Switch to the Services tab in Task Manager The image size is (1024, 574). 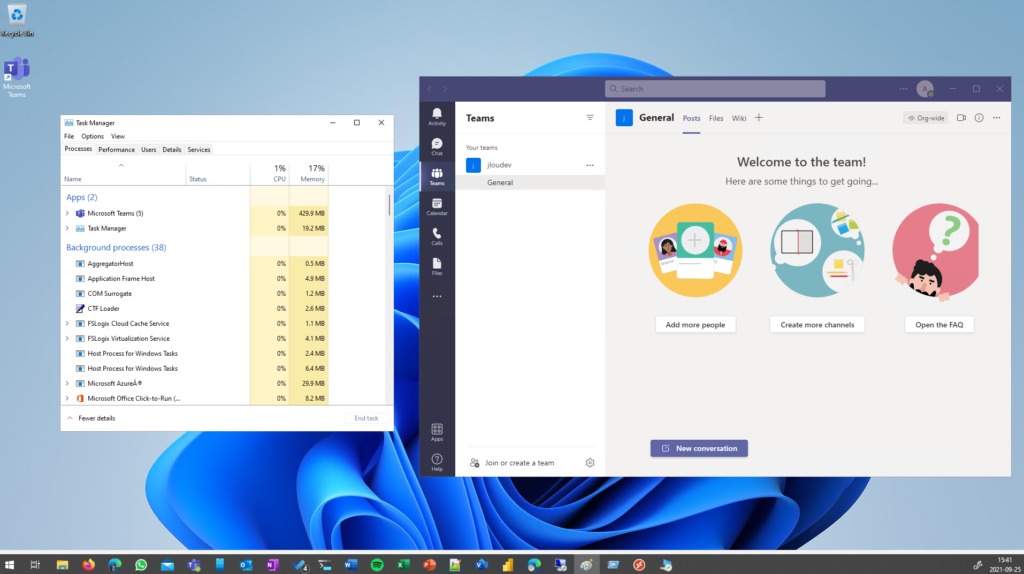pyautogui.click(x=199, y=150)
